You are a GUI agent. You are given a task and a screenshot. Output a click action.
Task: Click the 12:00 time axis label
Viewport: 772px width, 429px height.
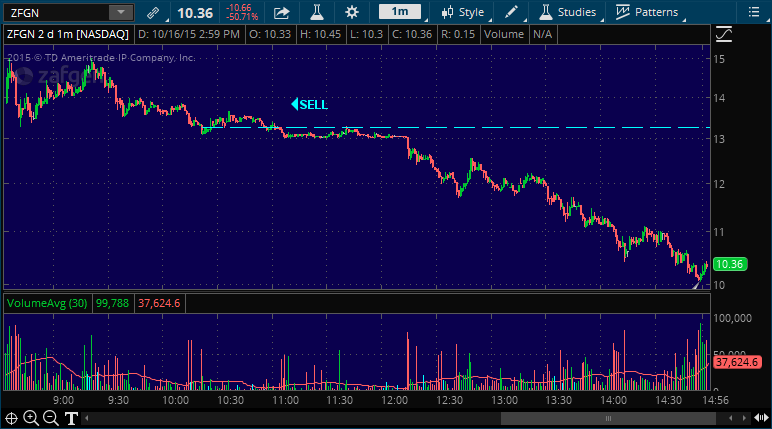click(x=394, y=400)
